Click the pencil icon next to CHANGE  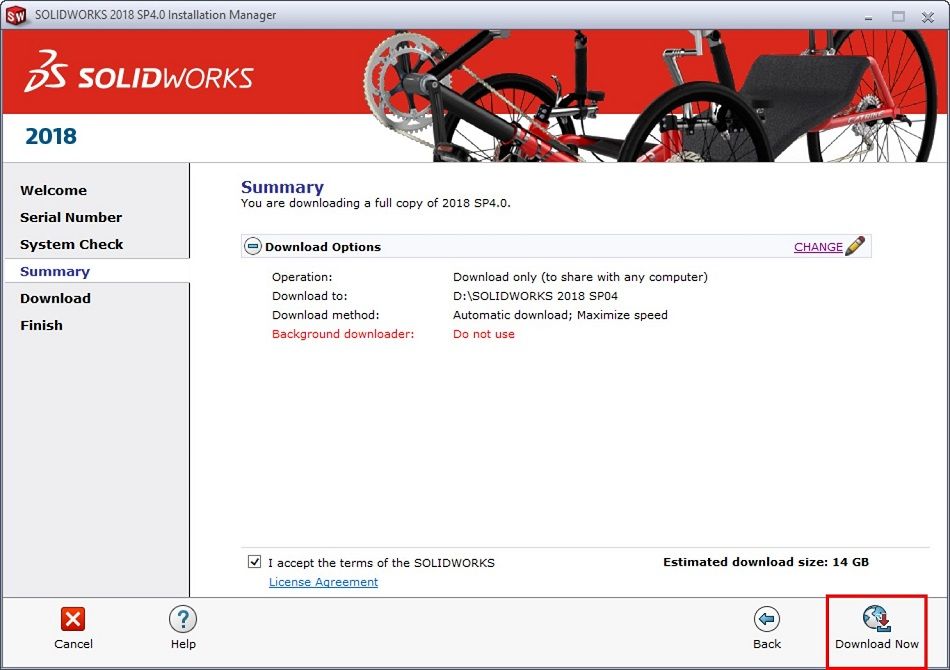click(856, 245)
